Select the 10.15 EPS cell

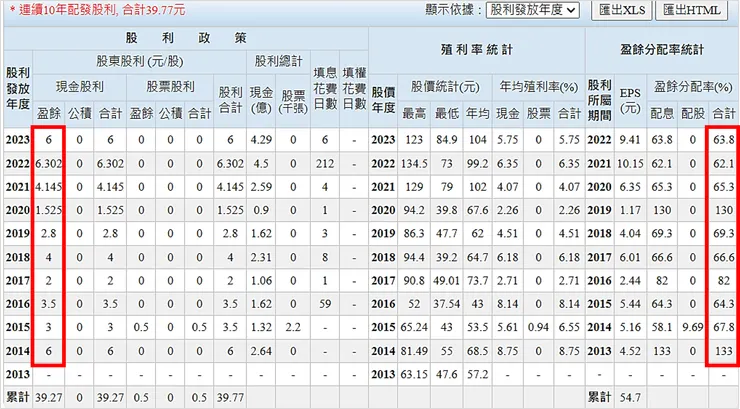(630, 164)
